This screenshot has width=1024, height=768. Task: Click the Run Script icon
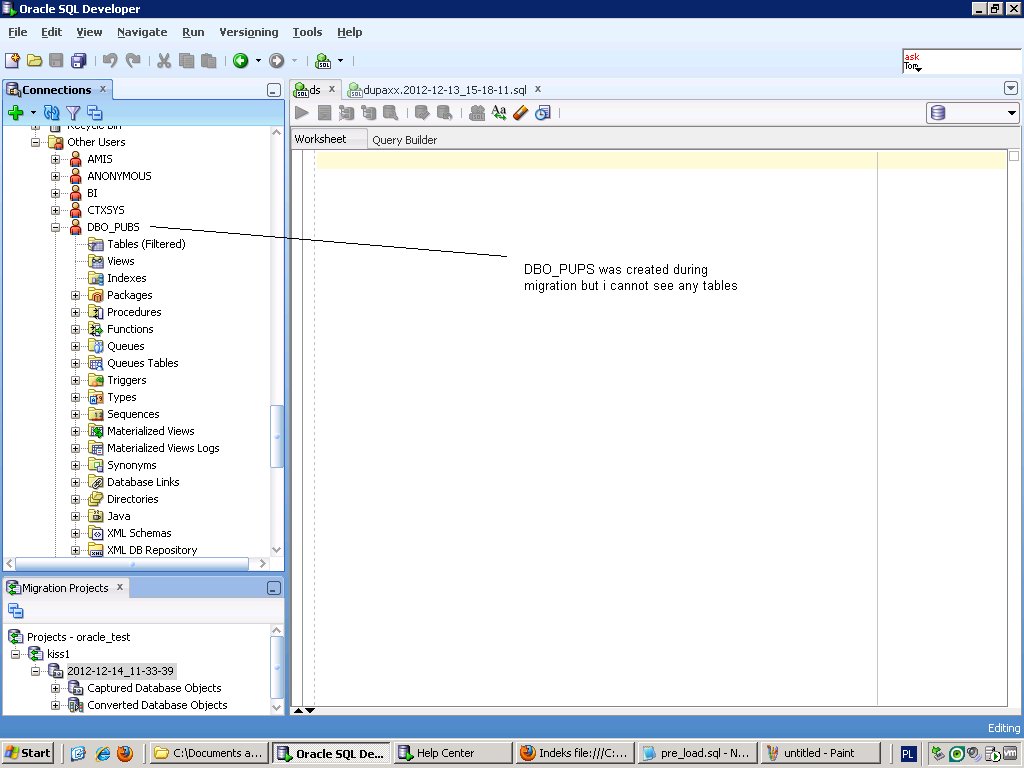click(x=324, y=112)
